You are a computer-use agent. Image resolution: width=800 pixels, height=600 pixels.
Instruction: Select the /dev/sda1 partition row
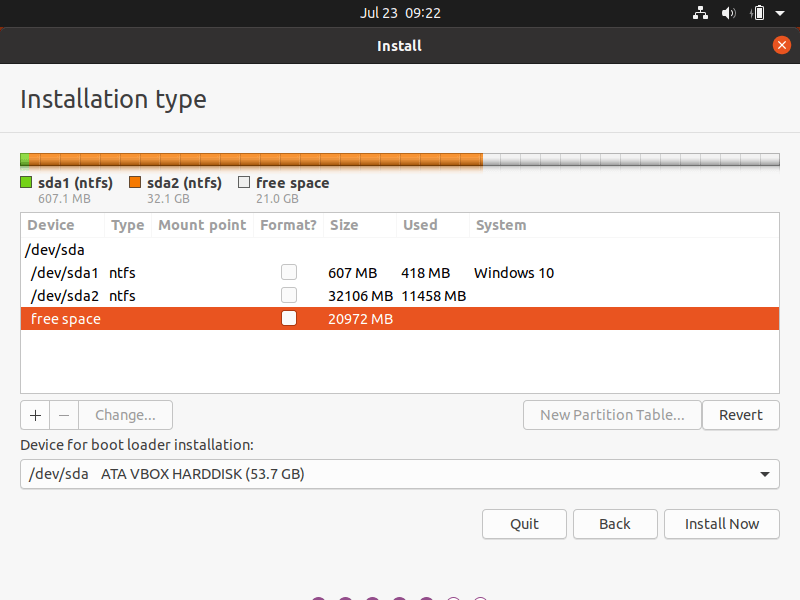point(399,273)
